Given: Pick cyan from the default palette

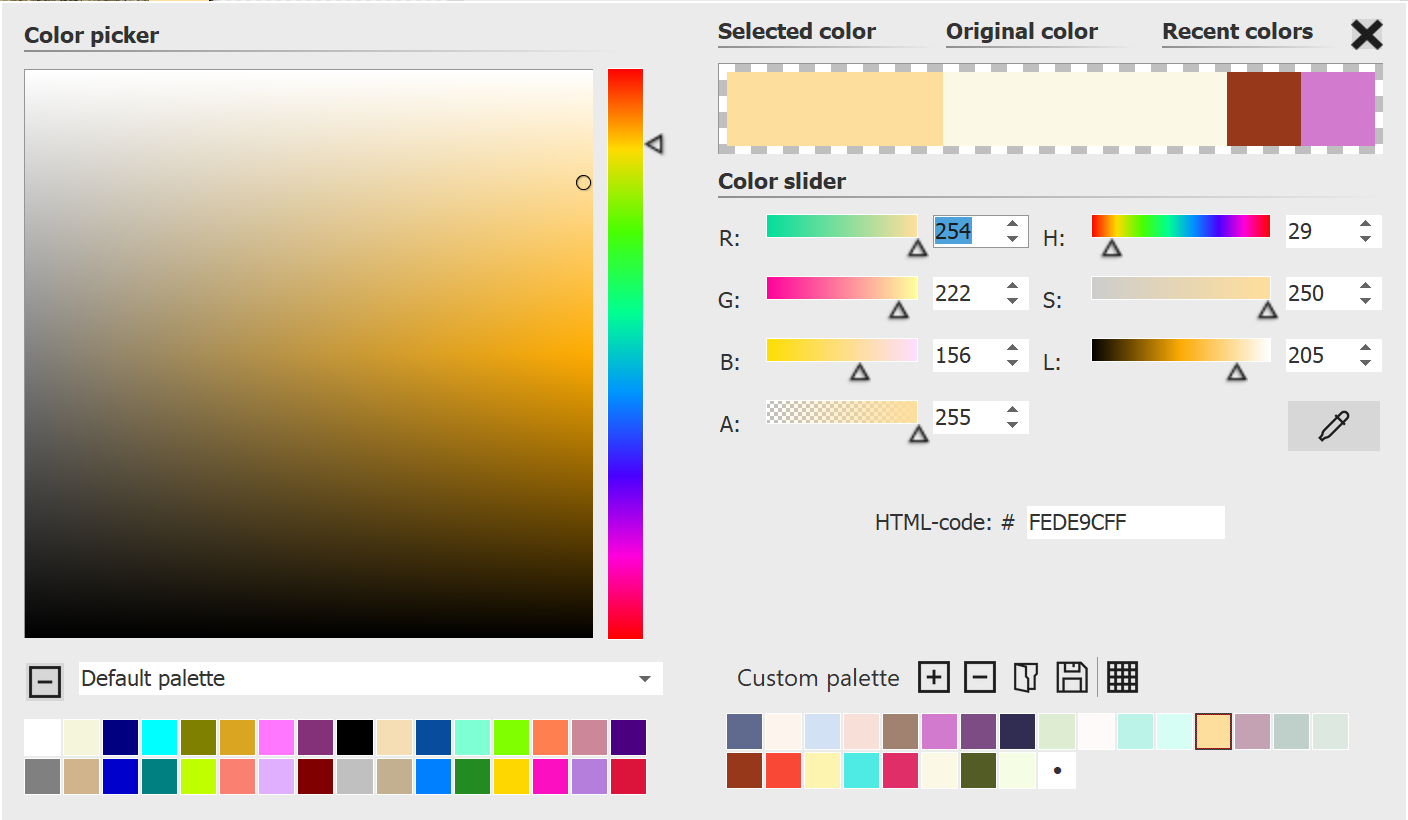Looking at the screenshot, I should point(160,737).
